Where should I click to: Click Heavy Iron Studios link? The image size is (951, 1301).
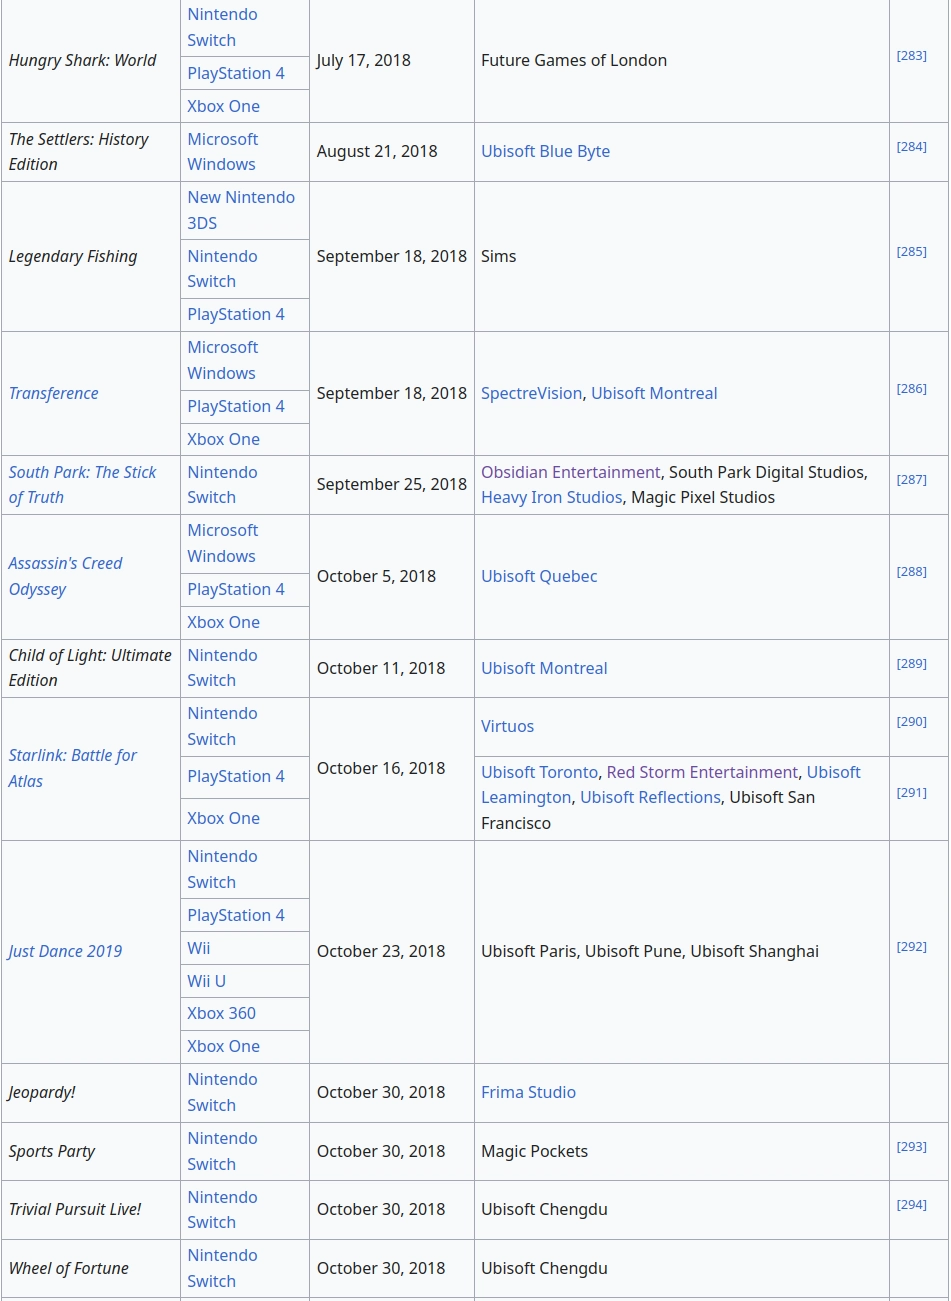(551, 497)
